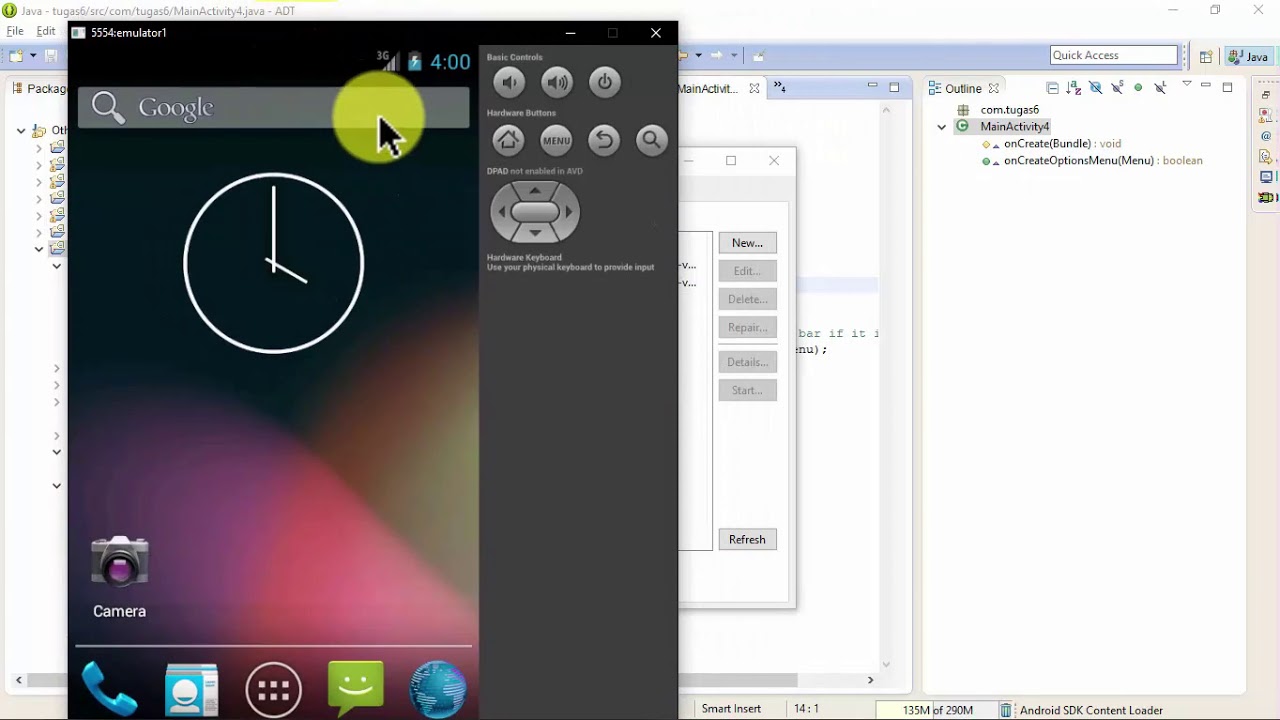Click the Open Perspective icon

pyautogui.click(x=1206, y=57)
